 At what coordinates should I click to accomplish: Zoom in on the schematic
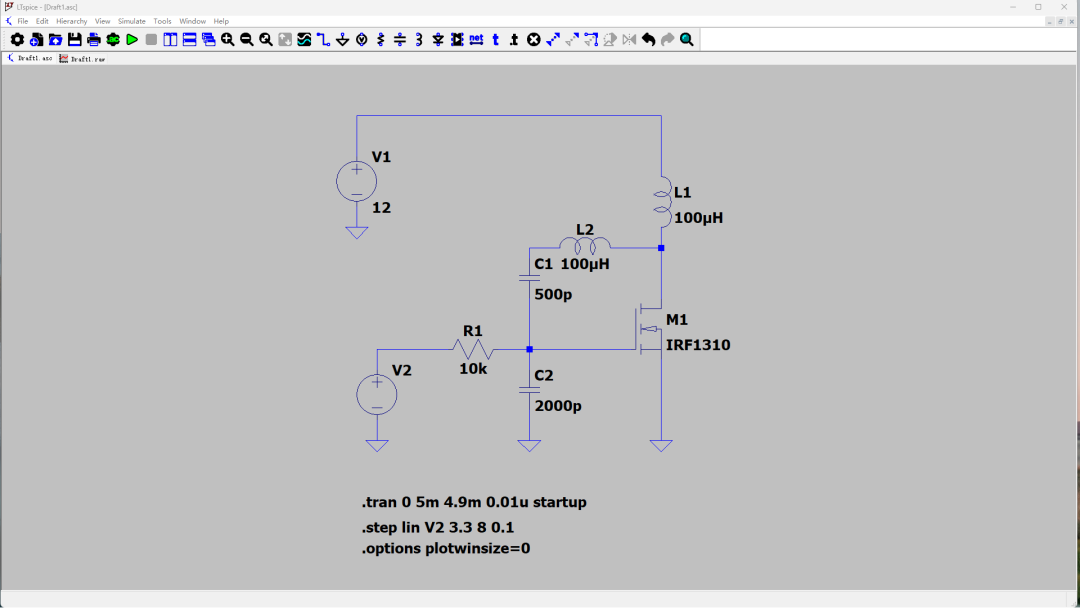(x=227, y=40)
